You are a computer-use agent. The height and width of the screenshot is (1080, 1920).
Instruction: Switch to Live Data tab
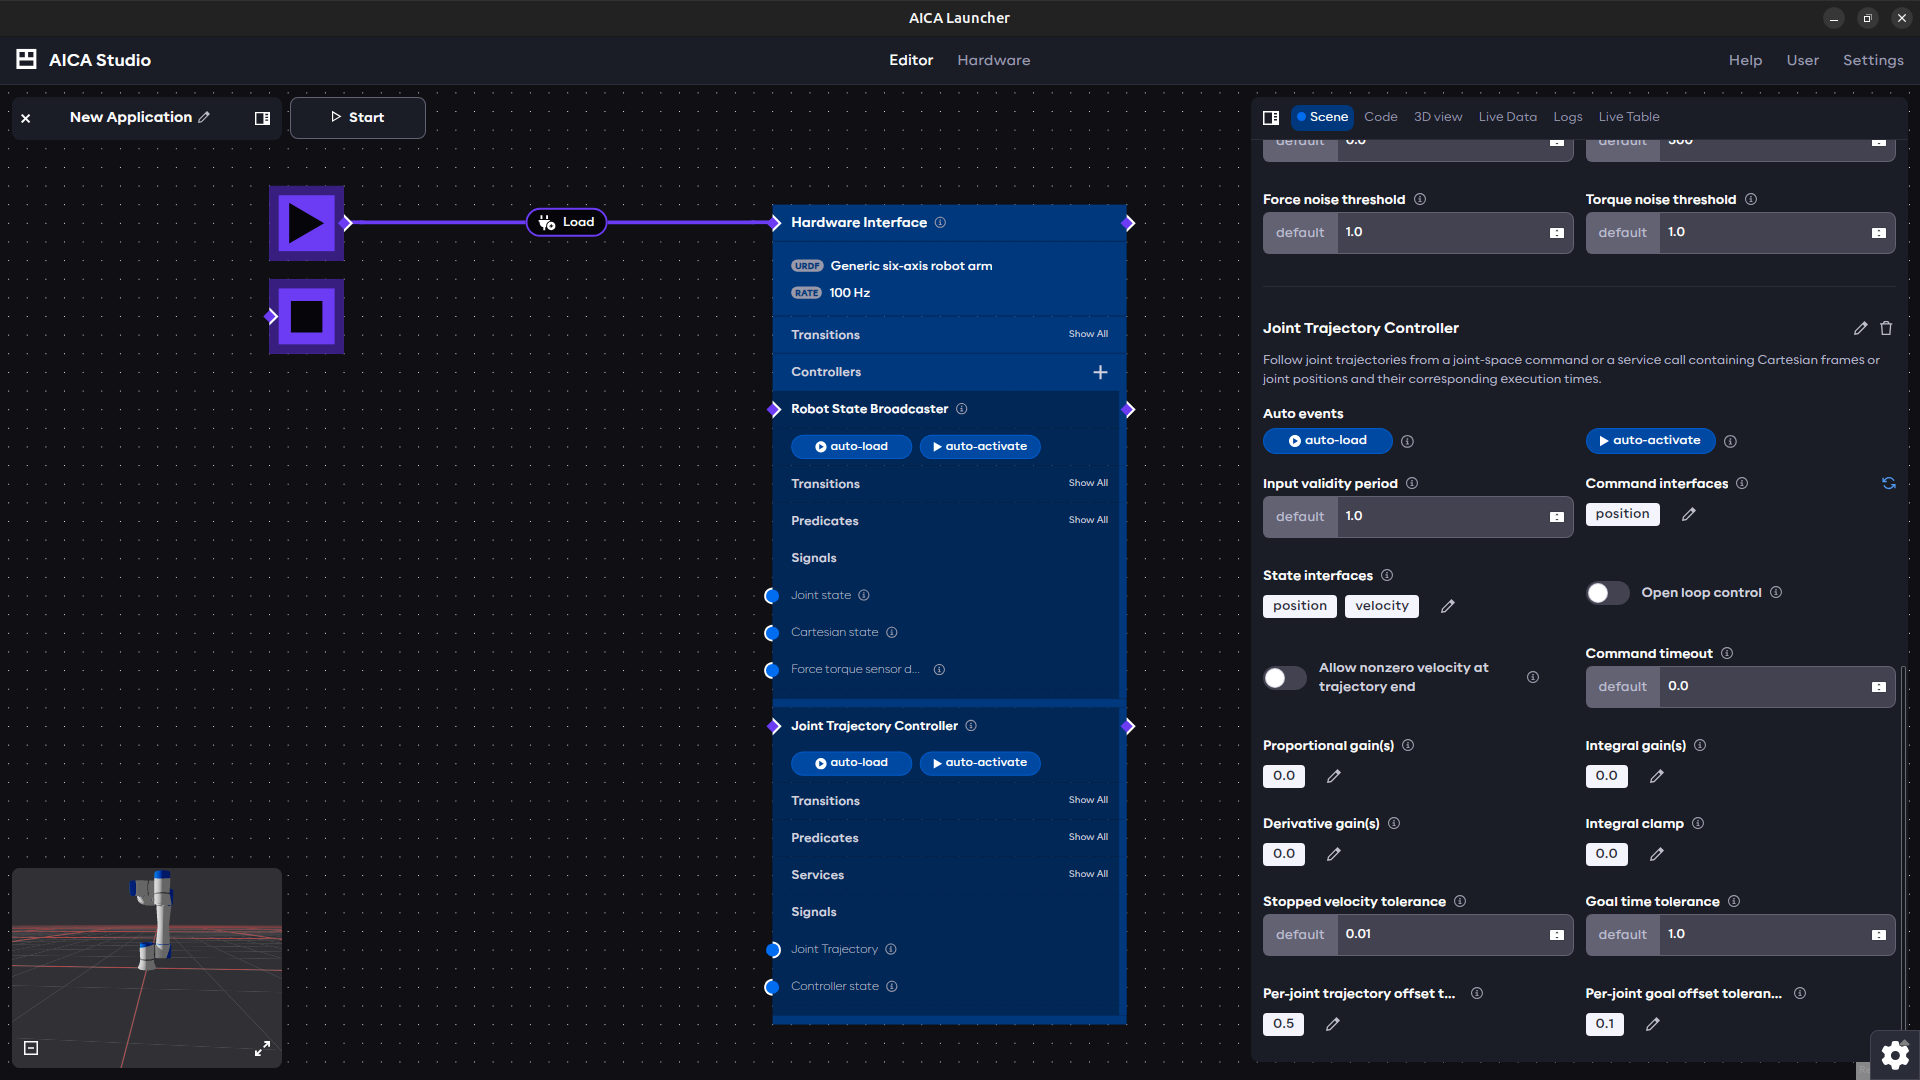click(x=1507, y=117)
